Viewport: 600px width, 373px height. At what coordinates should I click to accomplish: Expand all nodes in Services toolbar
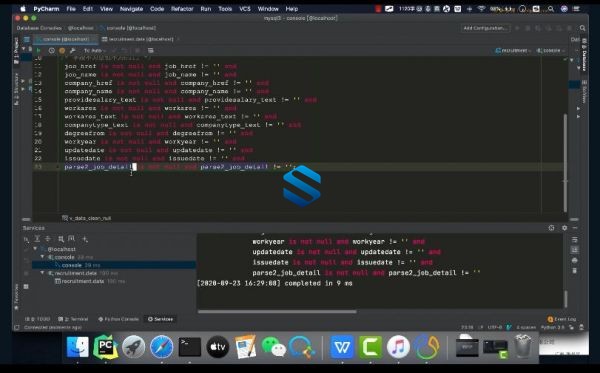point(37,239)
